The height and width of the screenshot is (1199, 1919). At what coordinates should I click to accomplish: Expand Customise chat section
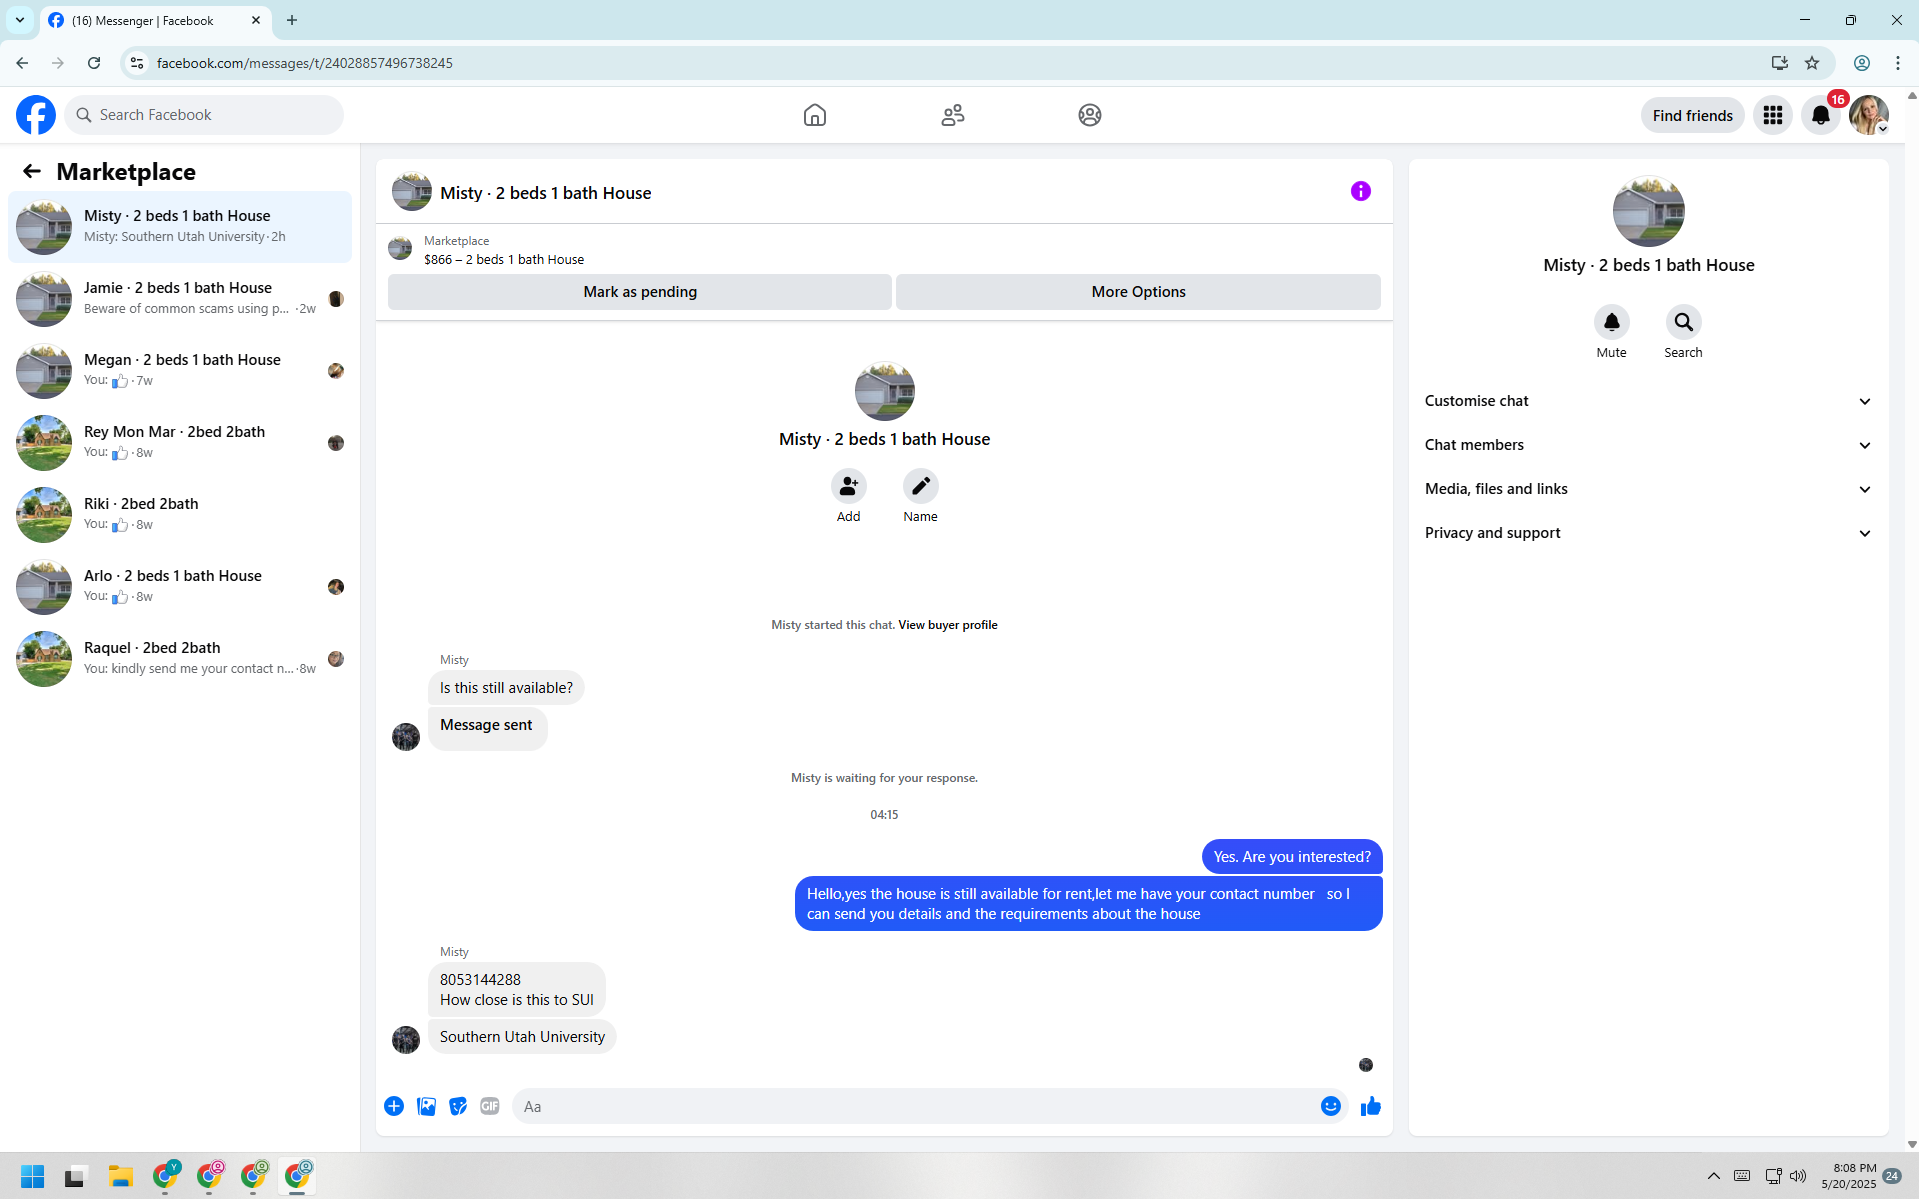[x=1648, y=401]
